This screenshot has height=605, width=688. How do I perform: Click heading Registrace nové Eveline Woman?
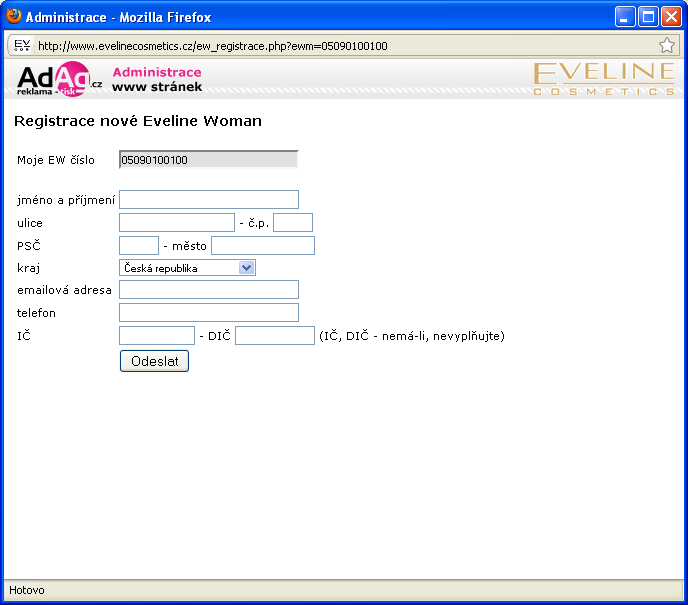(x=138, y=121)
